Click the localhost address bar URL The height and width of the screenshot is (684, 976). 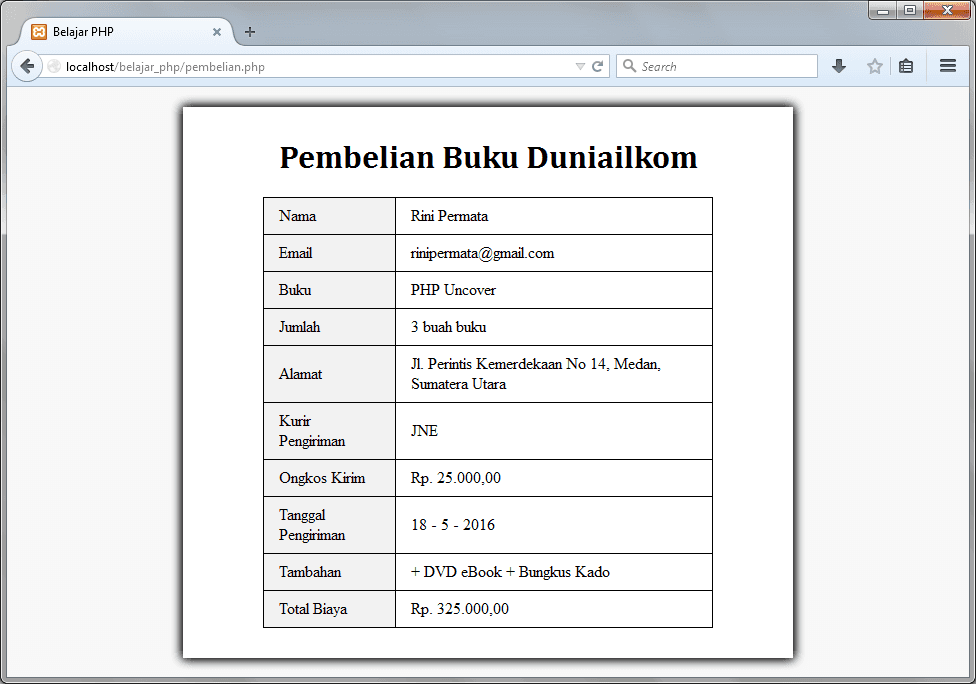(x=165, y=67)
